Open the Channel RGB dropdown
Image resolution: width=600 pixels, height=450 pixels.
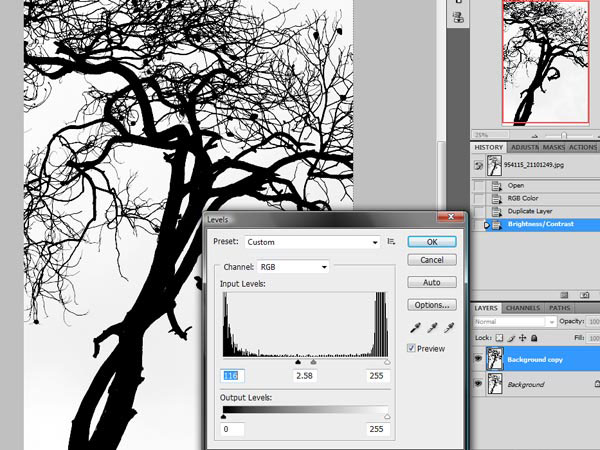(x=293, y=267)
